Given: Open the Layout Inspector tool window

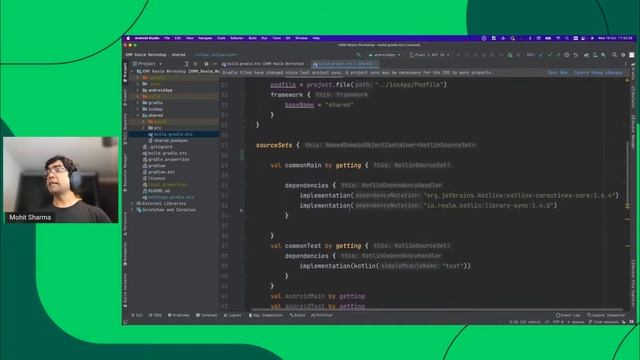Looking at the screenshot, I should click(x=606, y=315).
